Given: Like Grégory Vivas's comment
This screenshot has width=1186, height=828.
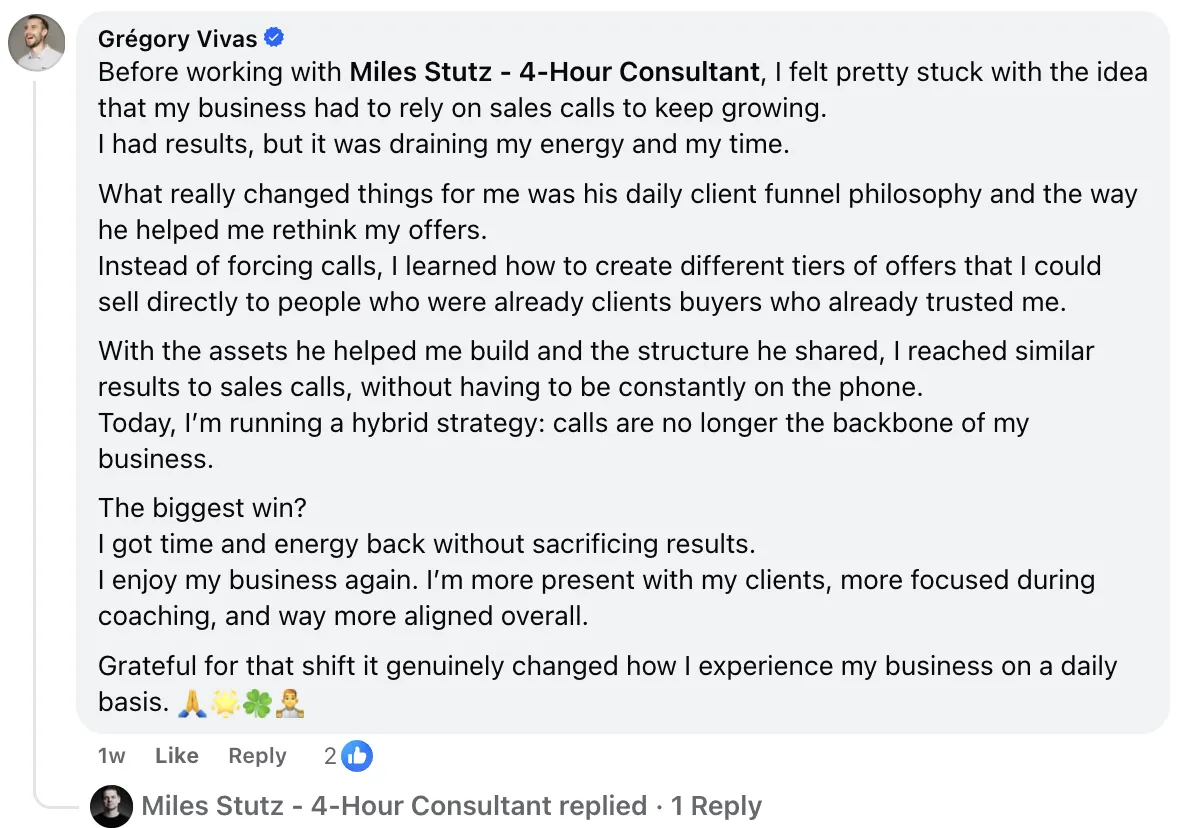Looking at the screenshot, I should point(177,756).
